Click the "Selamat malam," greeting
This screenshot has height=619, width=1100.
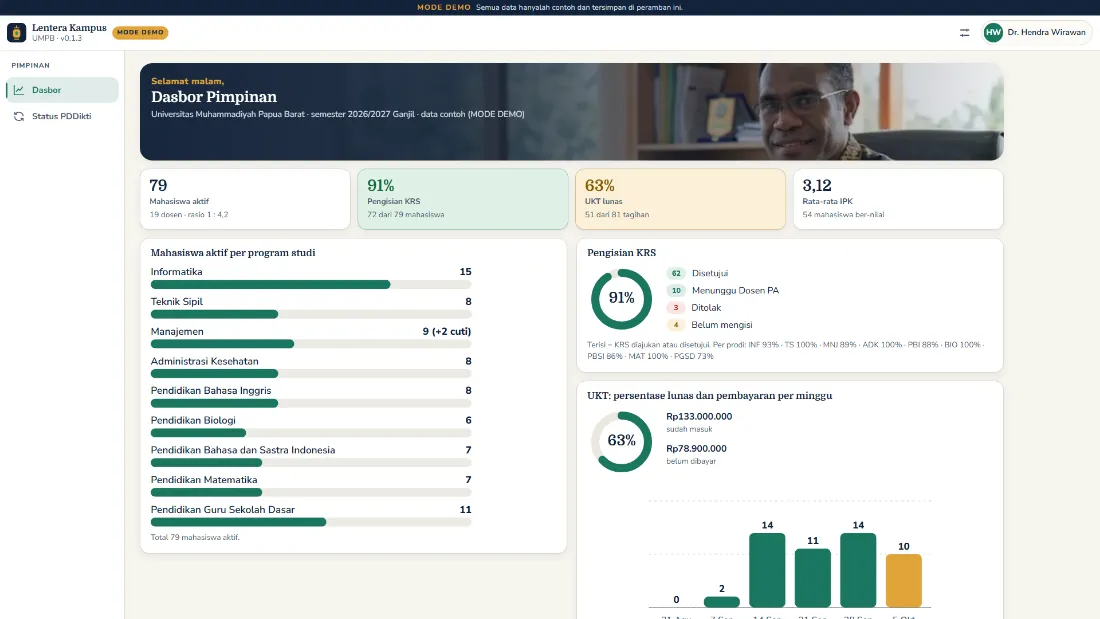coord(187,81)
